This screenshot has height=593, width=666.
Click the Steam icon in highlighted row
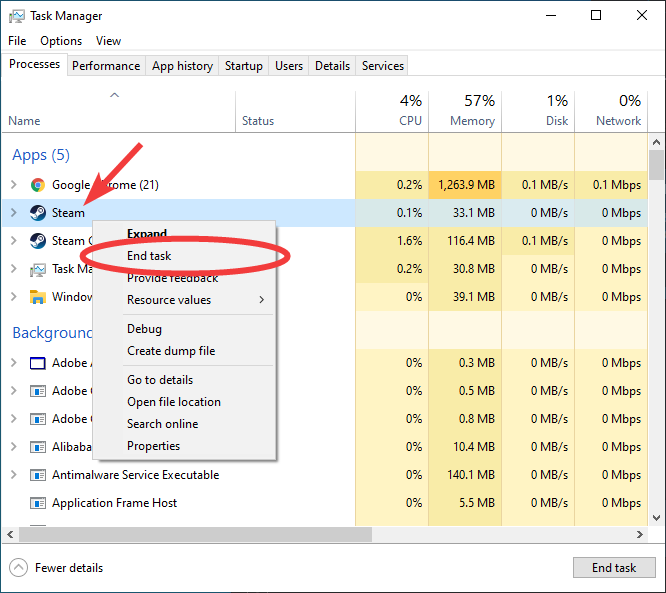[38, 213]
